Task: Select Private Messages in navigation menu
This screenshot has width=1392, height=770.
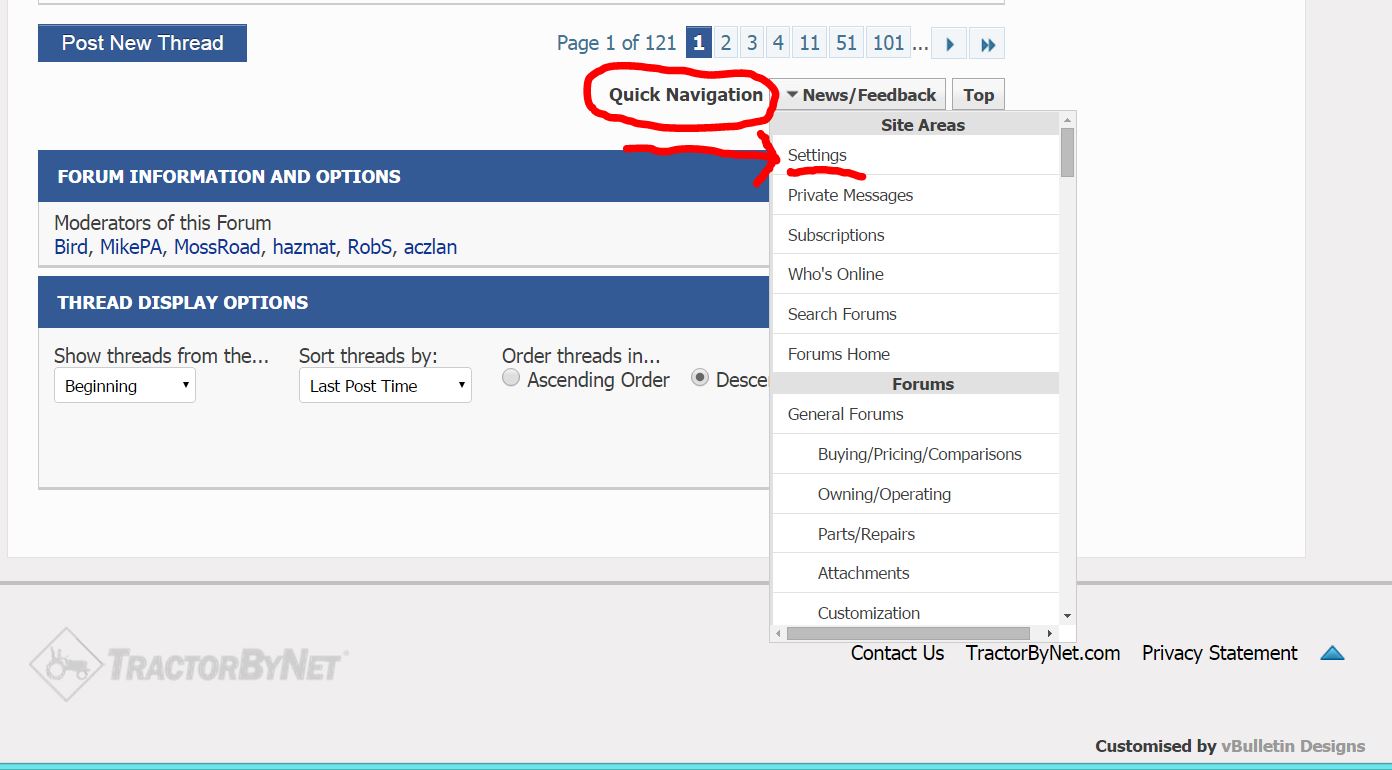Action: point(850,195)
